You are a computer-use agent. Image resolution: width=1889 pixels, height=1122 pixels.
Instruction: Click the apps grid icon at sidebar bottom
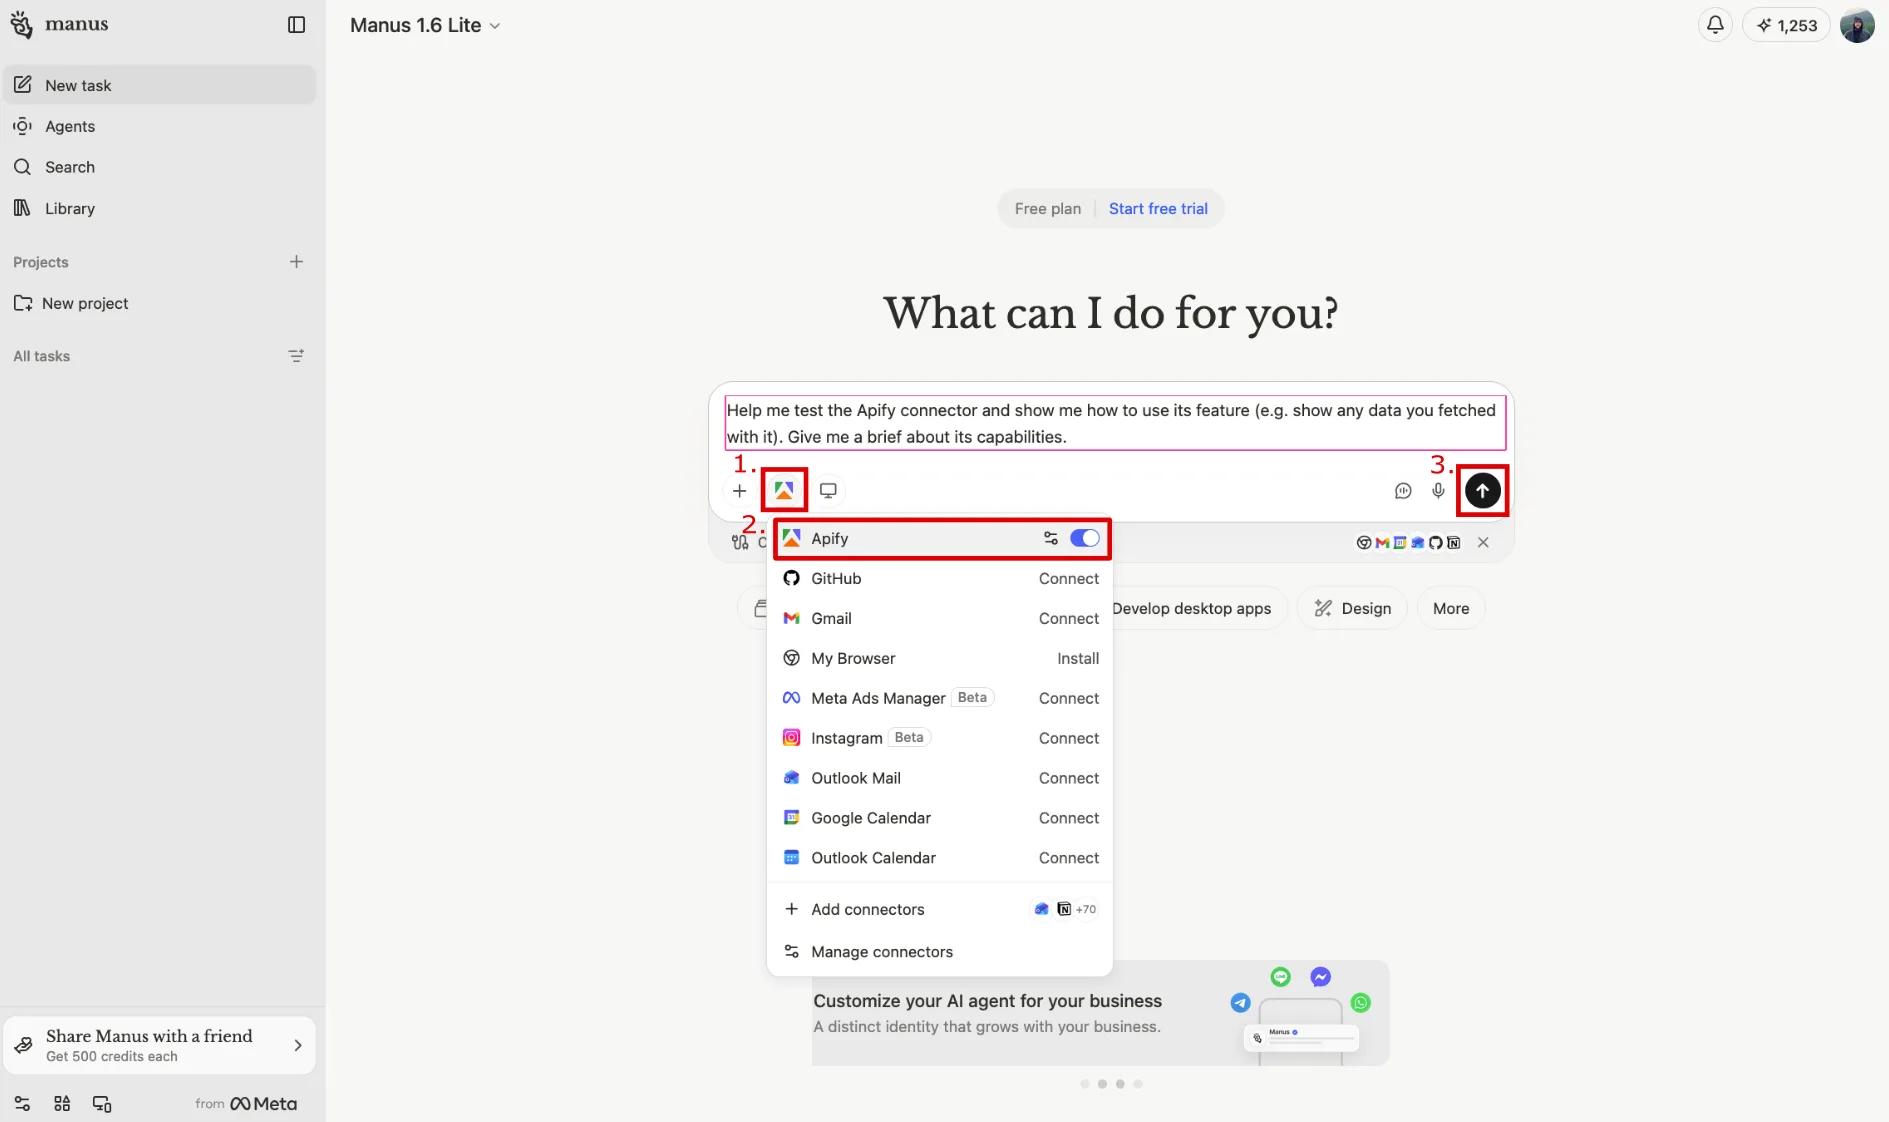(62, 1104)
